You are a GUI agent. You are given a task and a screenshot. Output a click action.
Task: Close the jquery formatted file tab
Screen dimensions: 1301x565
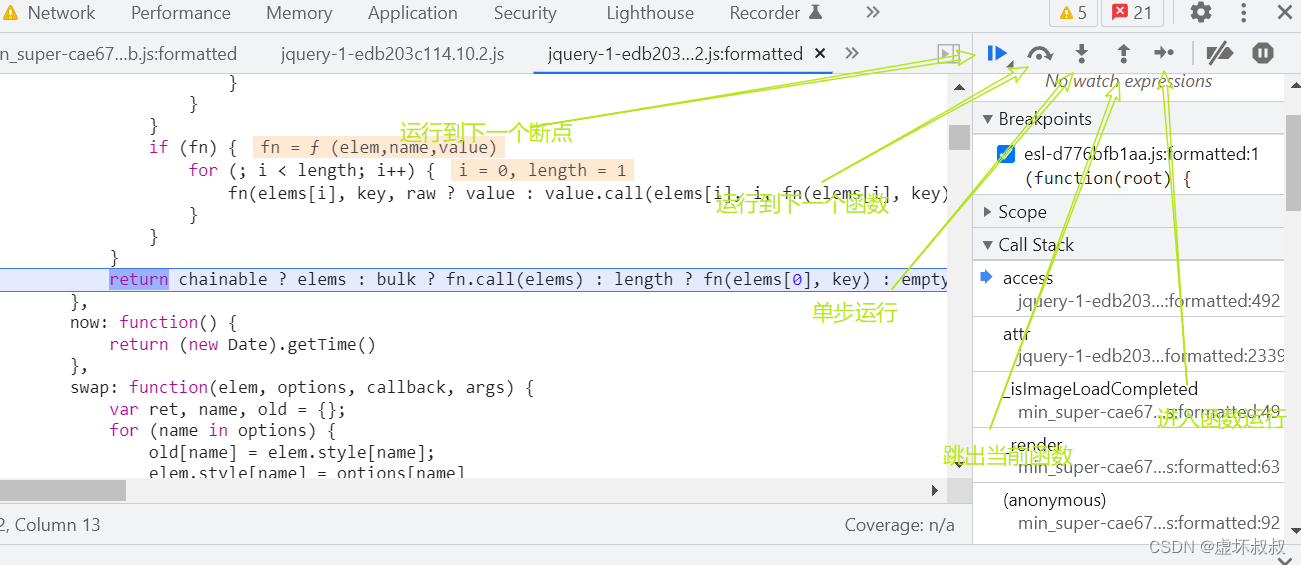pyautogui.click(x=820, y=54)
